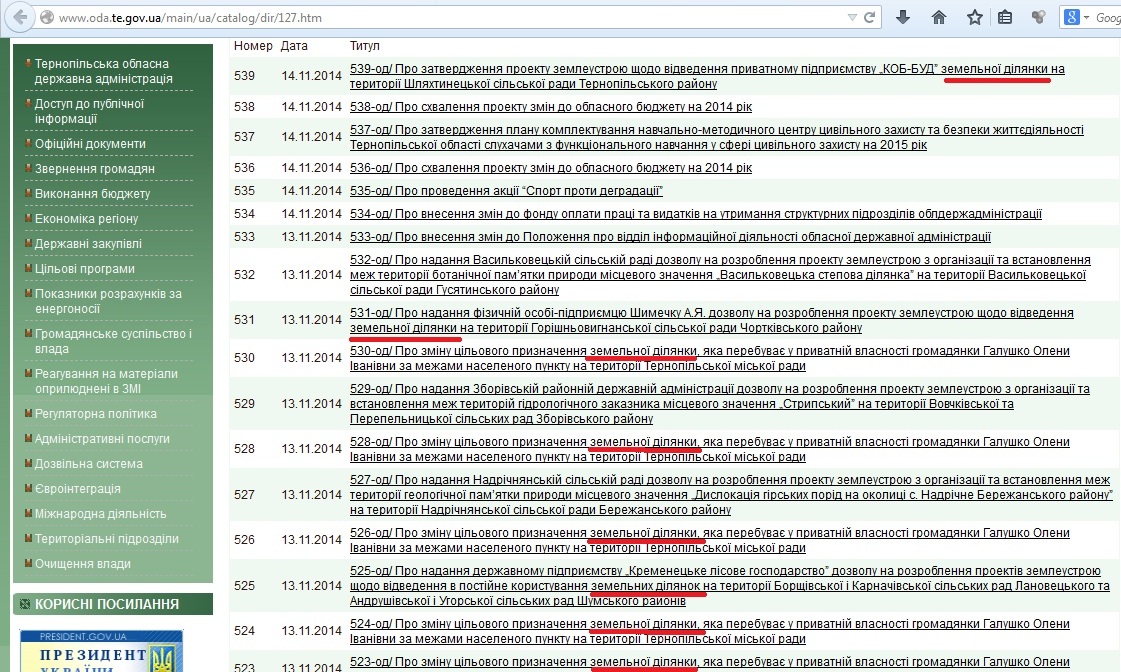
Task: Open document 529-од for Зборівська районна адміністрація
Action: tap(719, 404)
